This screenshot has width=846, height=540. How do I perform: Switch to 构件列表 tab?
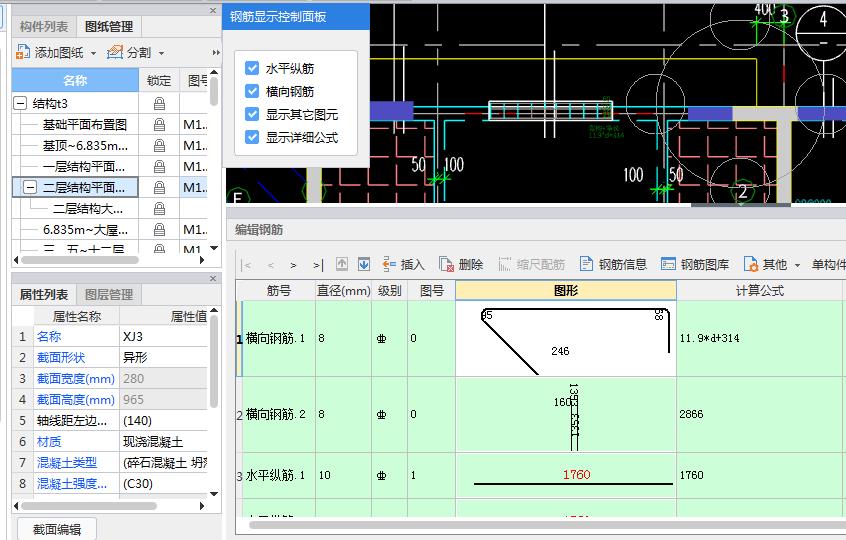coord(44,26)
